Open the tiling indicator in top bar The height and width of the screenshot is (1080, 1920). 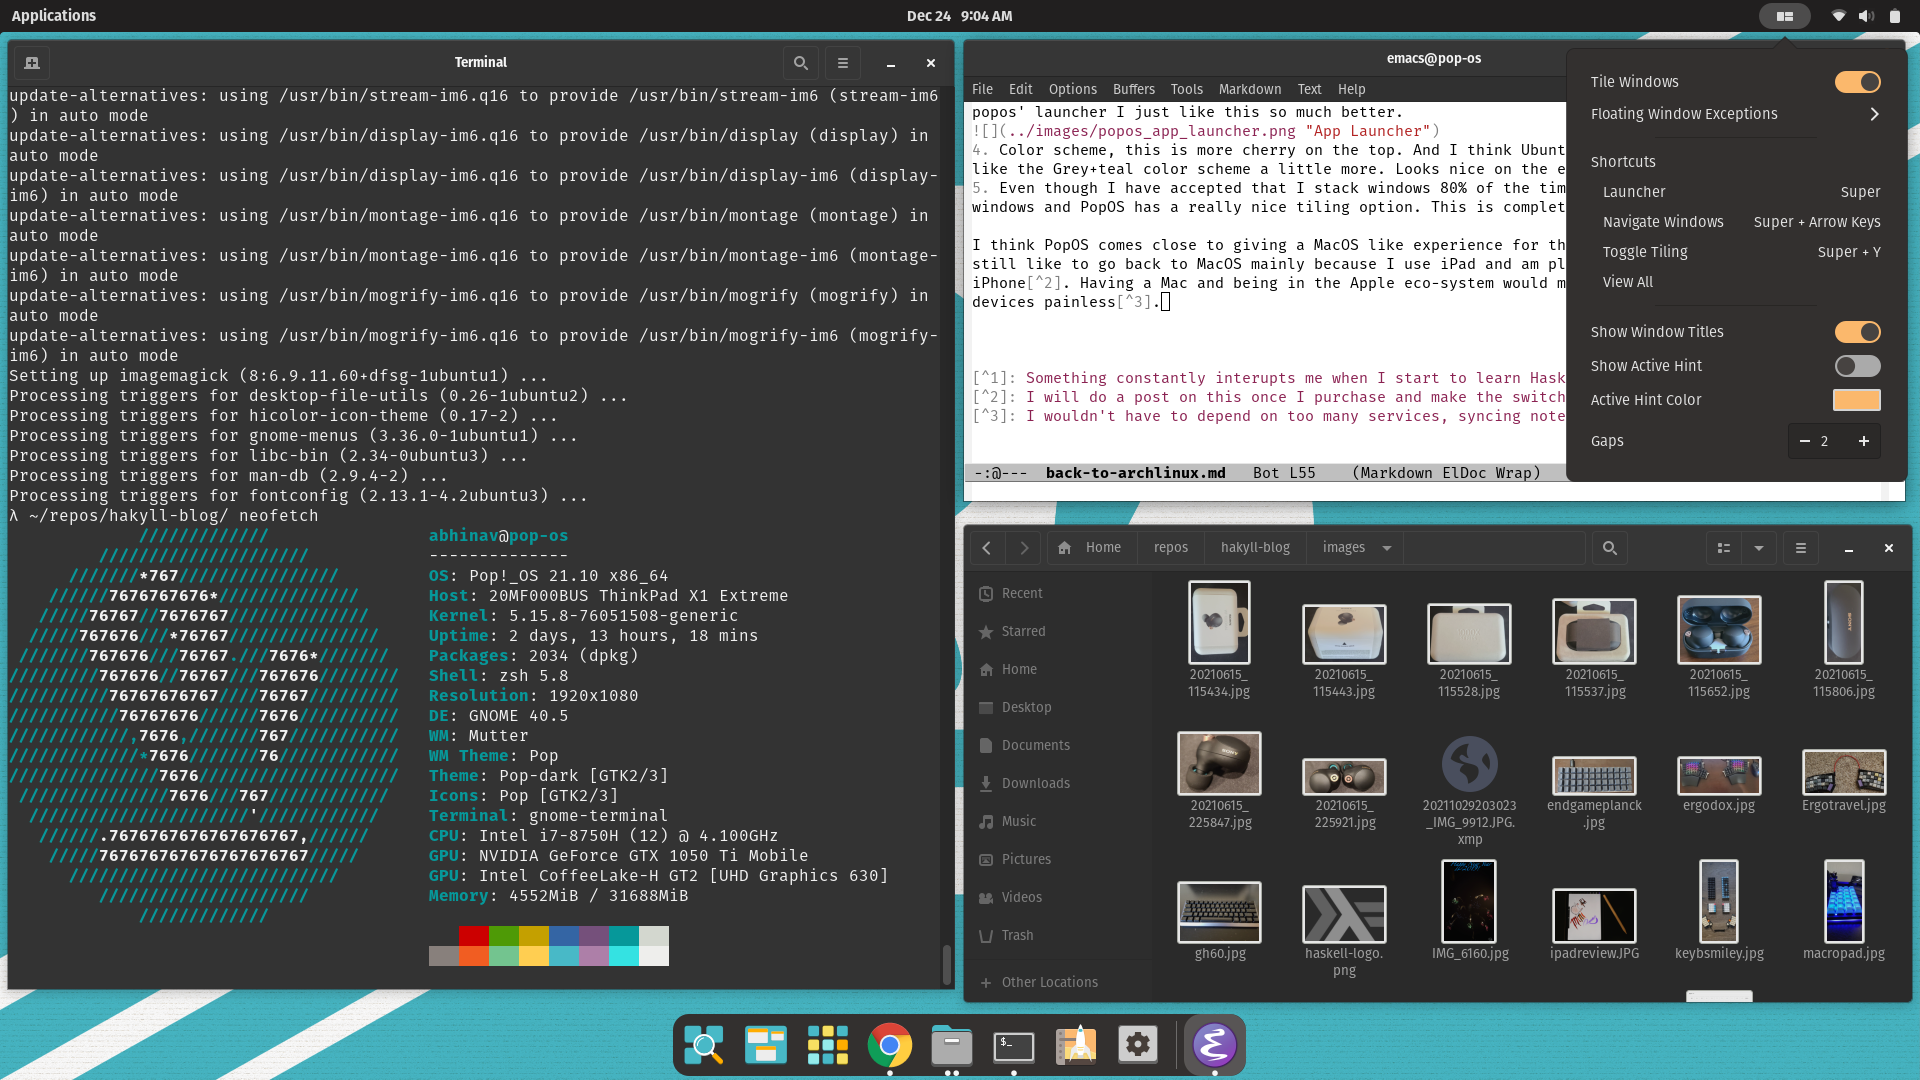tap(1784, 16)
